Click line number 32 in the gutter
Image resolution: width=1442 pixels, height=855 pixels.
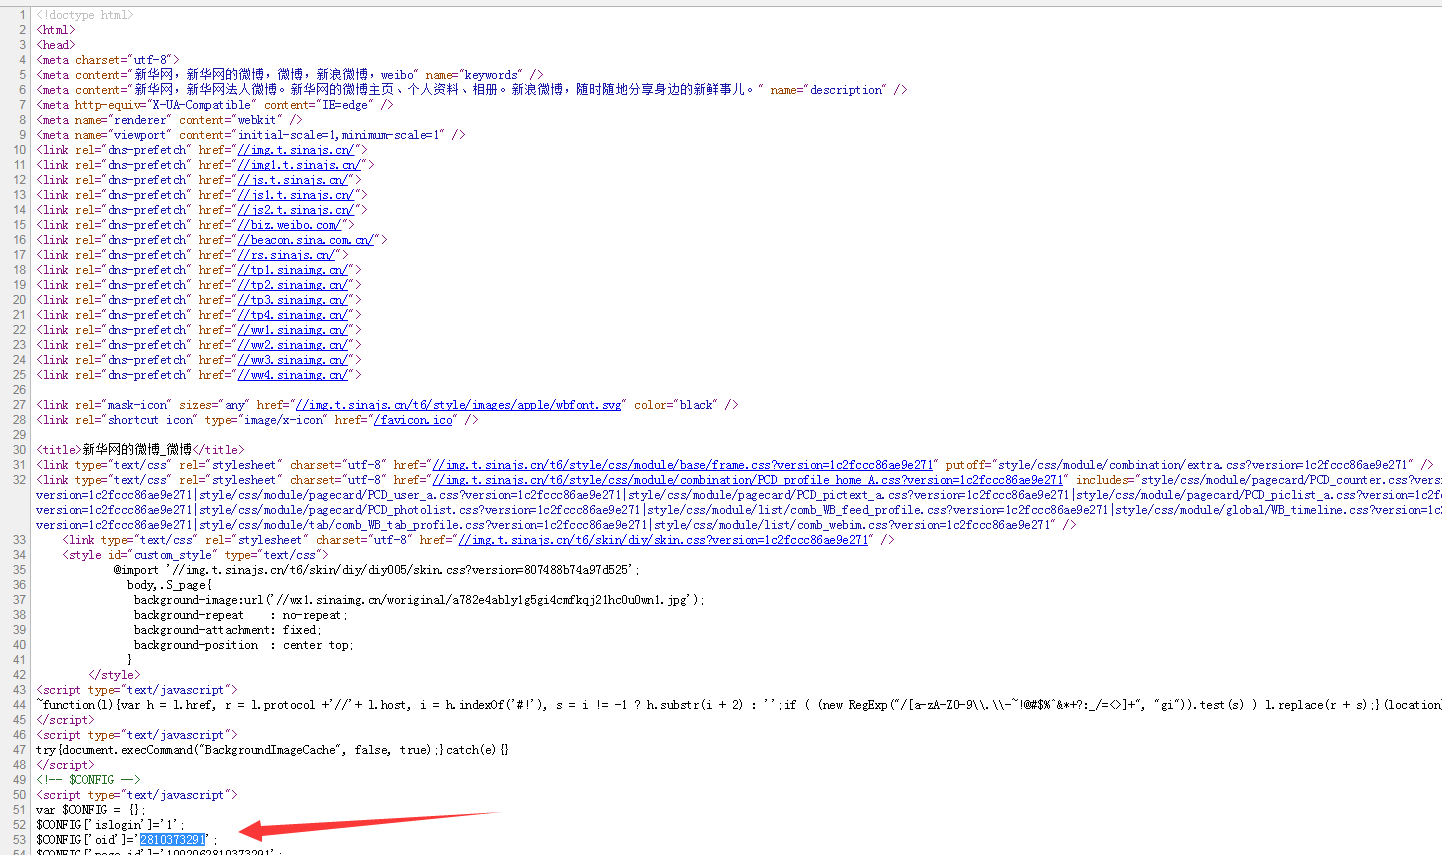pyautogui.click(x=20, y=480)
